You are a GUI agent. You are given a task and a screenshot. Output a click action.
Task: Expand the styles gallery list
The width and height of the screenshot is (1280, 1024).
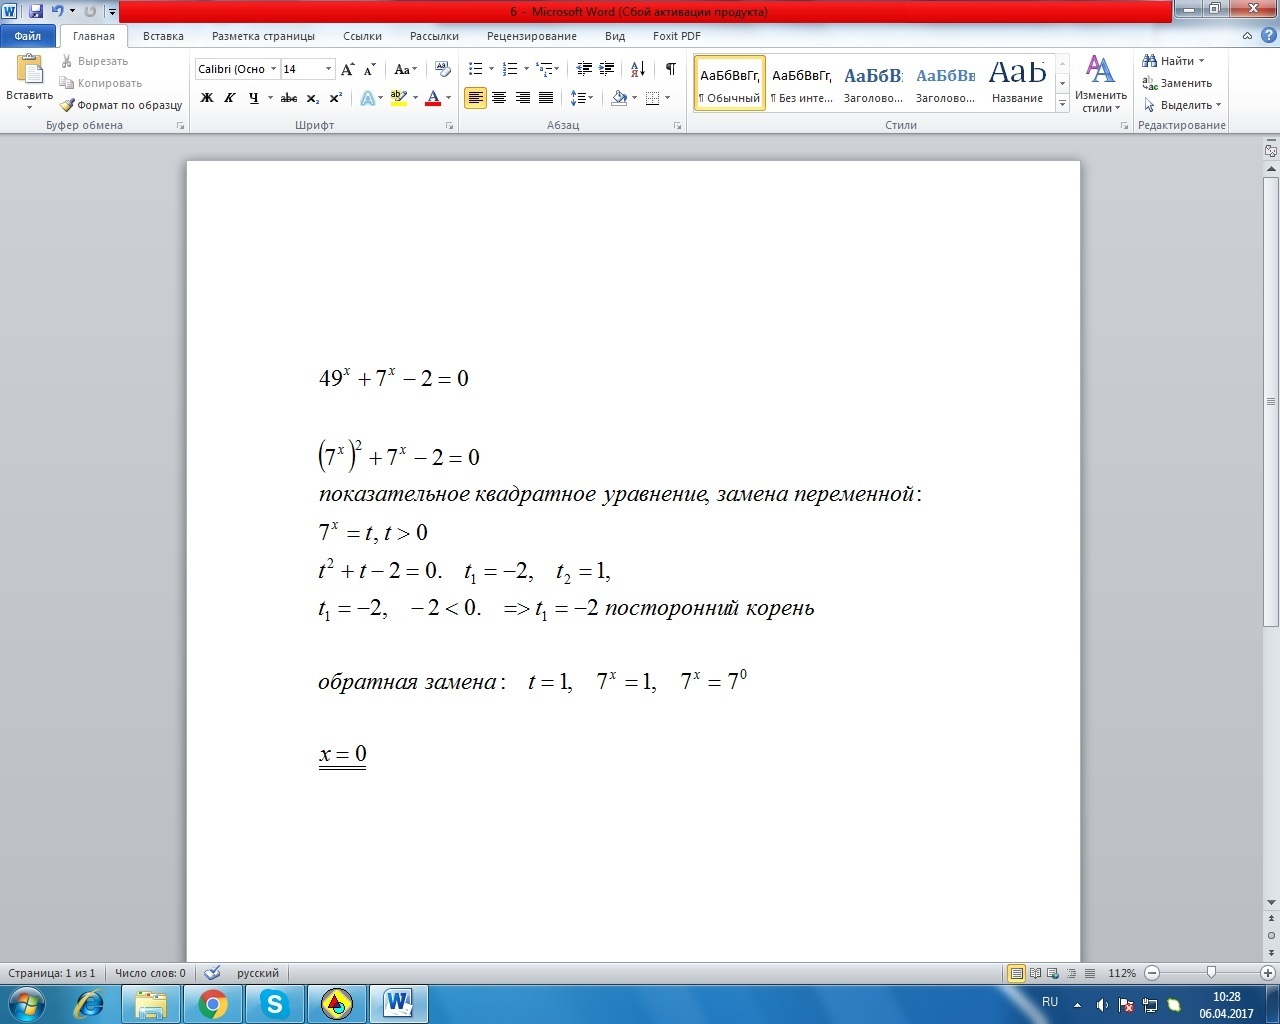coord(1062,105)
